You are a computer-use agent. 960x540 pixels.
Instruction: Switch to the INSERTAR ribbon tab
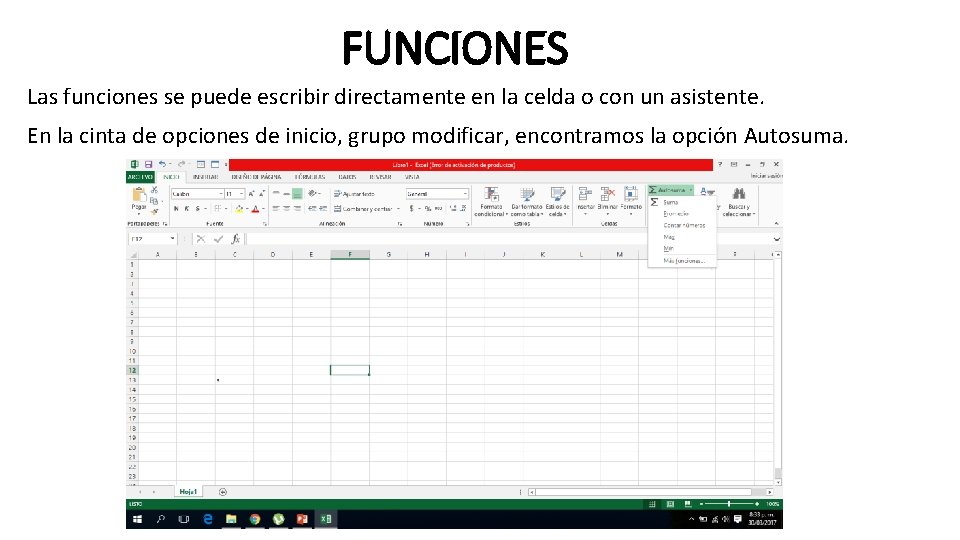tap(206, 177)
